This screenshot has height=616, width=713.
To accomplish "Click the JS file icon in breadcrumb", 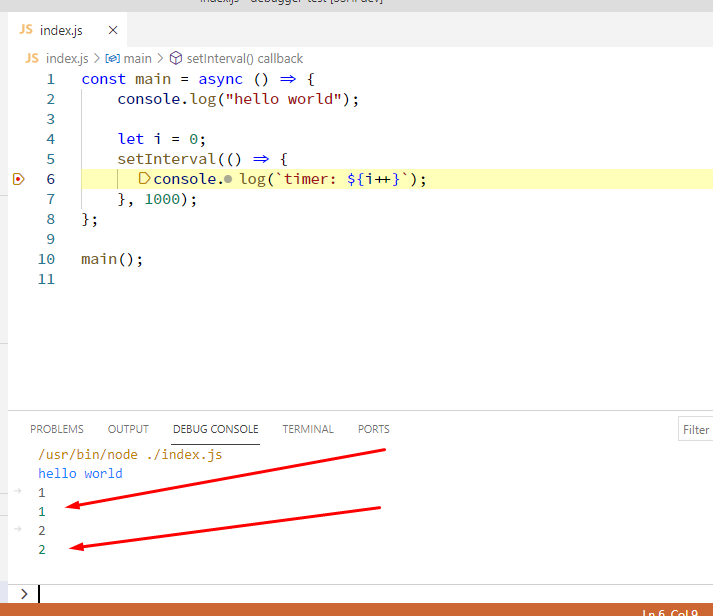I will 32,58.
